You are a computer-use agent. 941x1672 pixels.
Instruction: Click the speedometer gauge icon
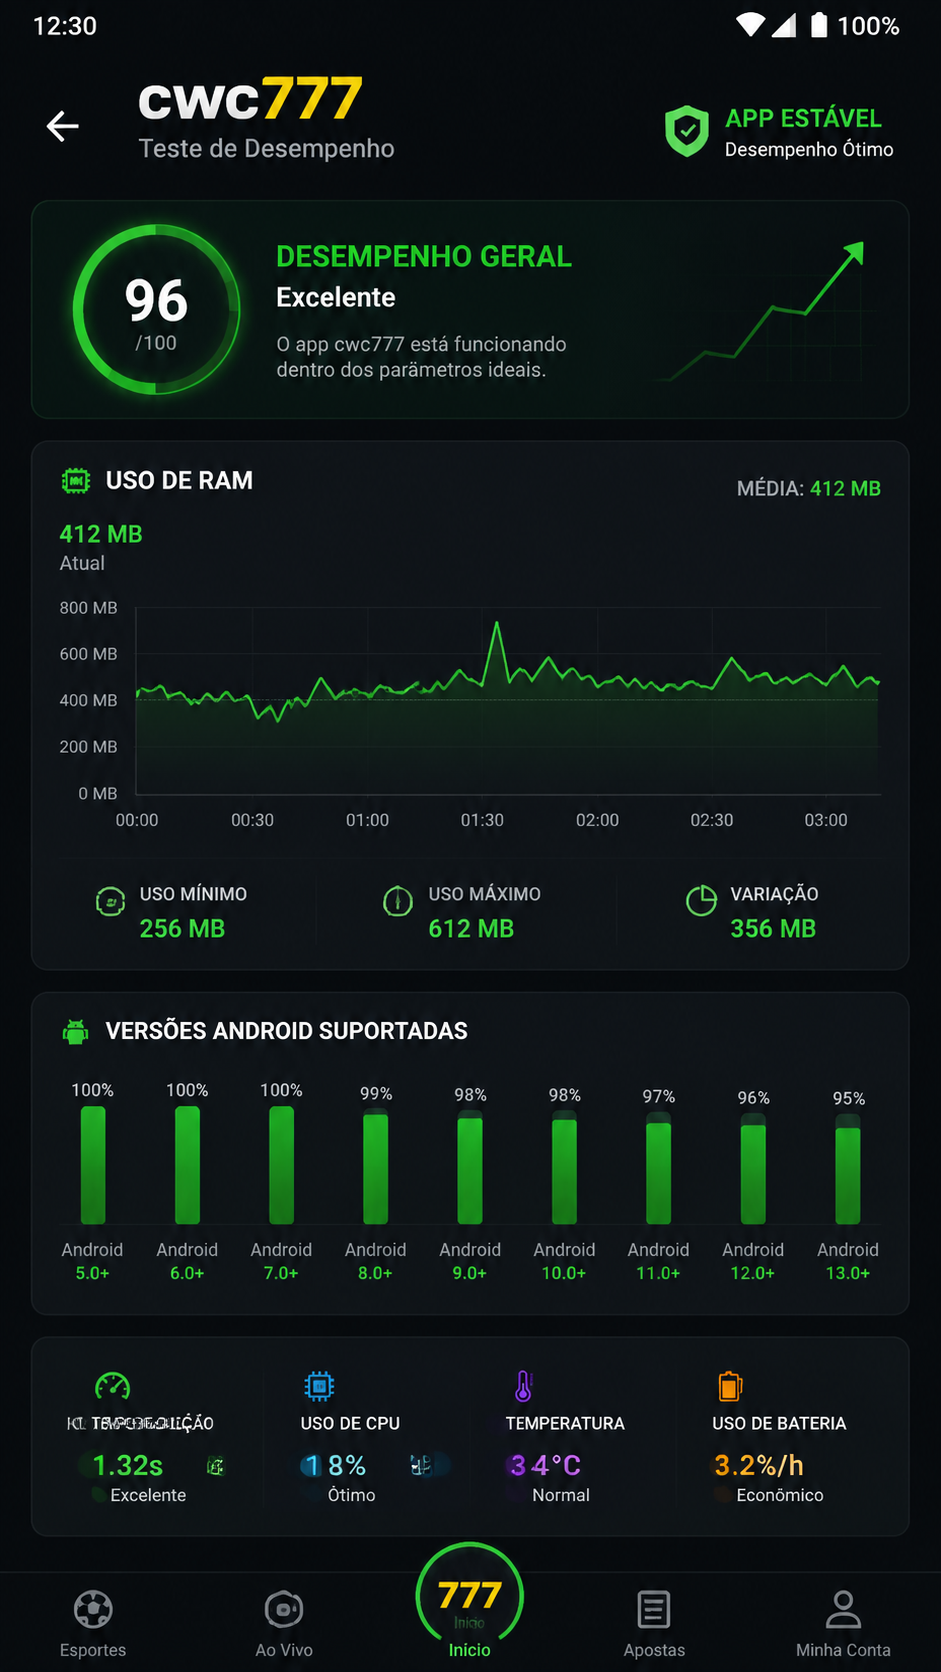(x=112, y=1385)
